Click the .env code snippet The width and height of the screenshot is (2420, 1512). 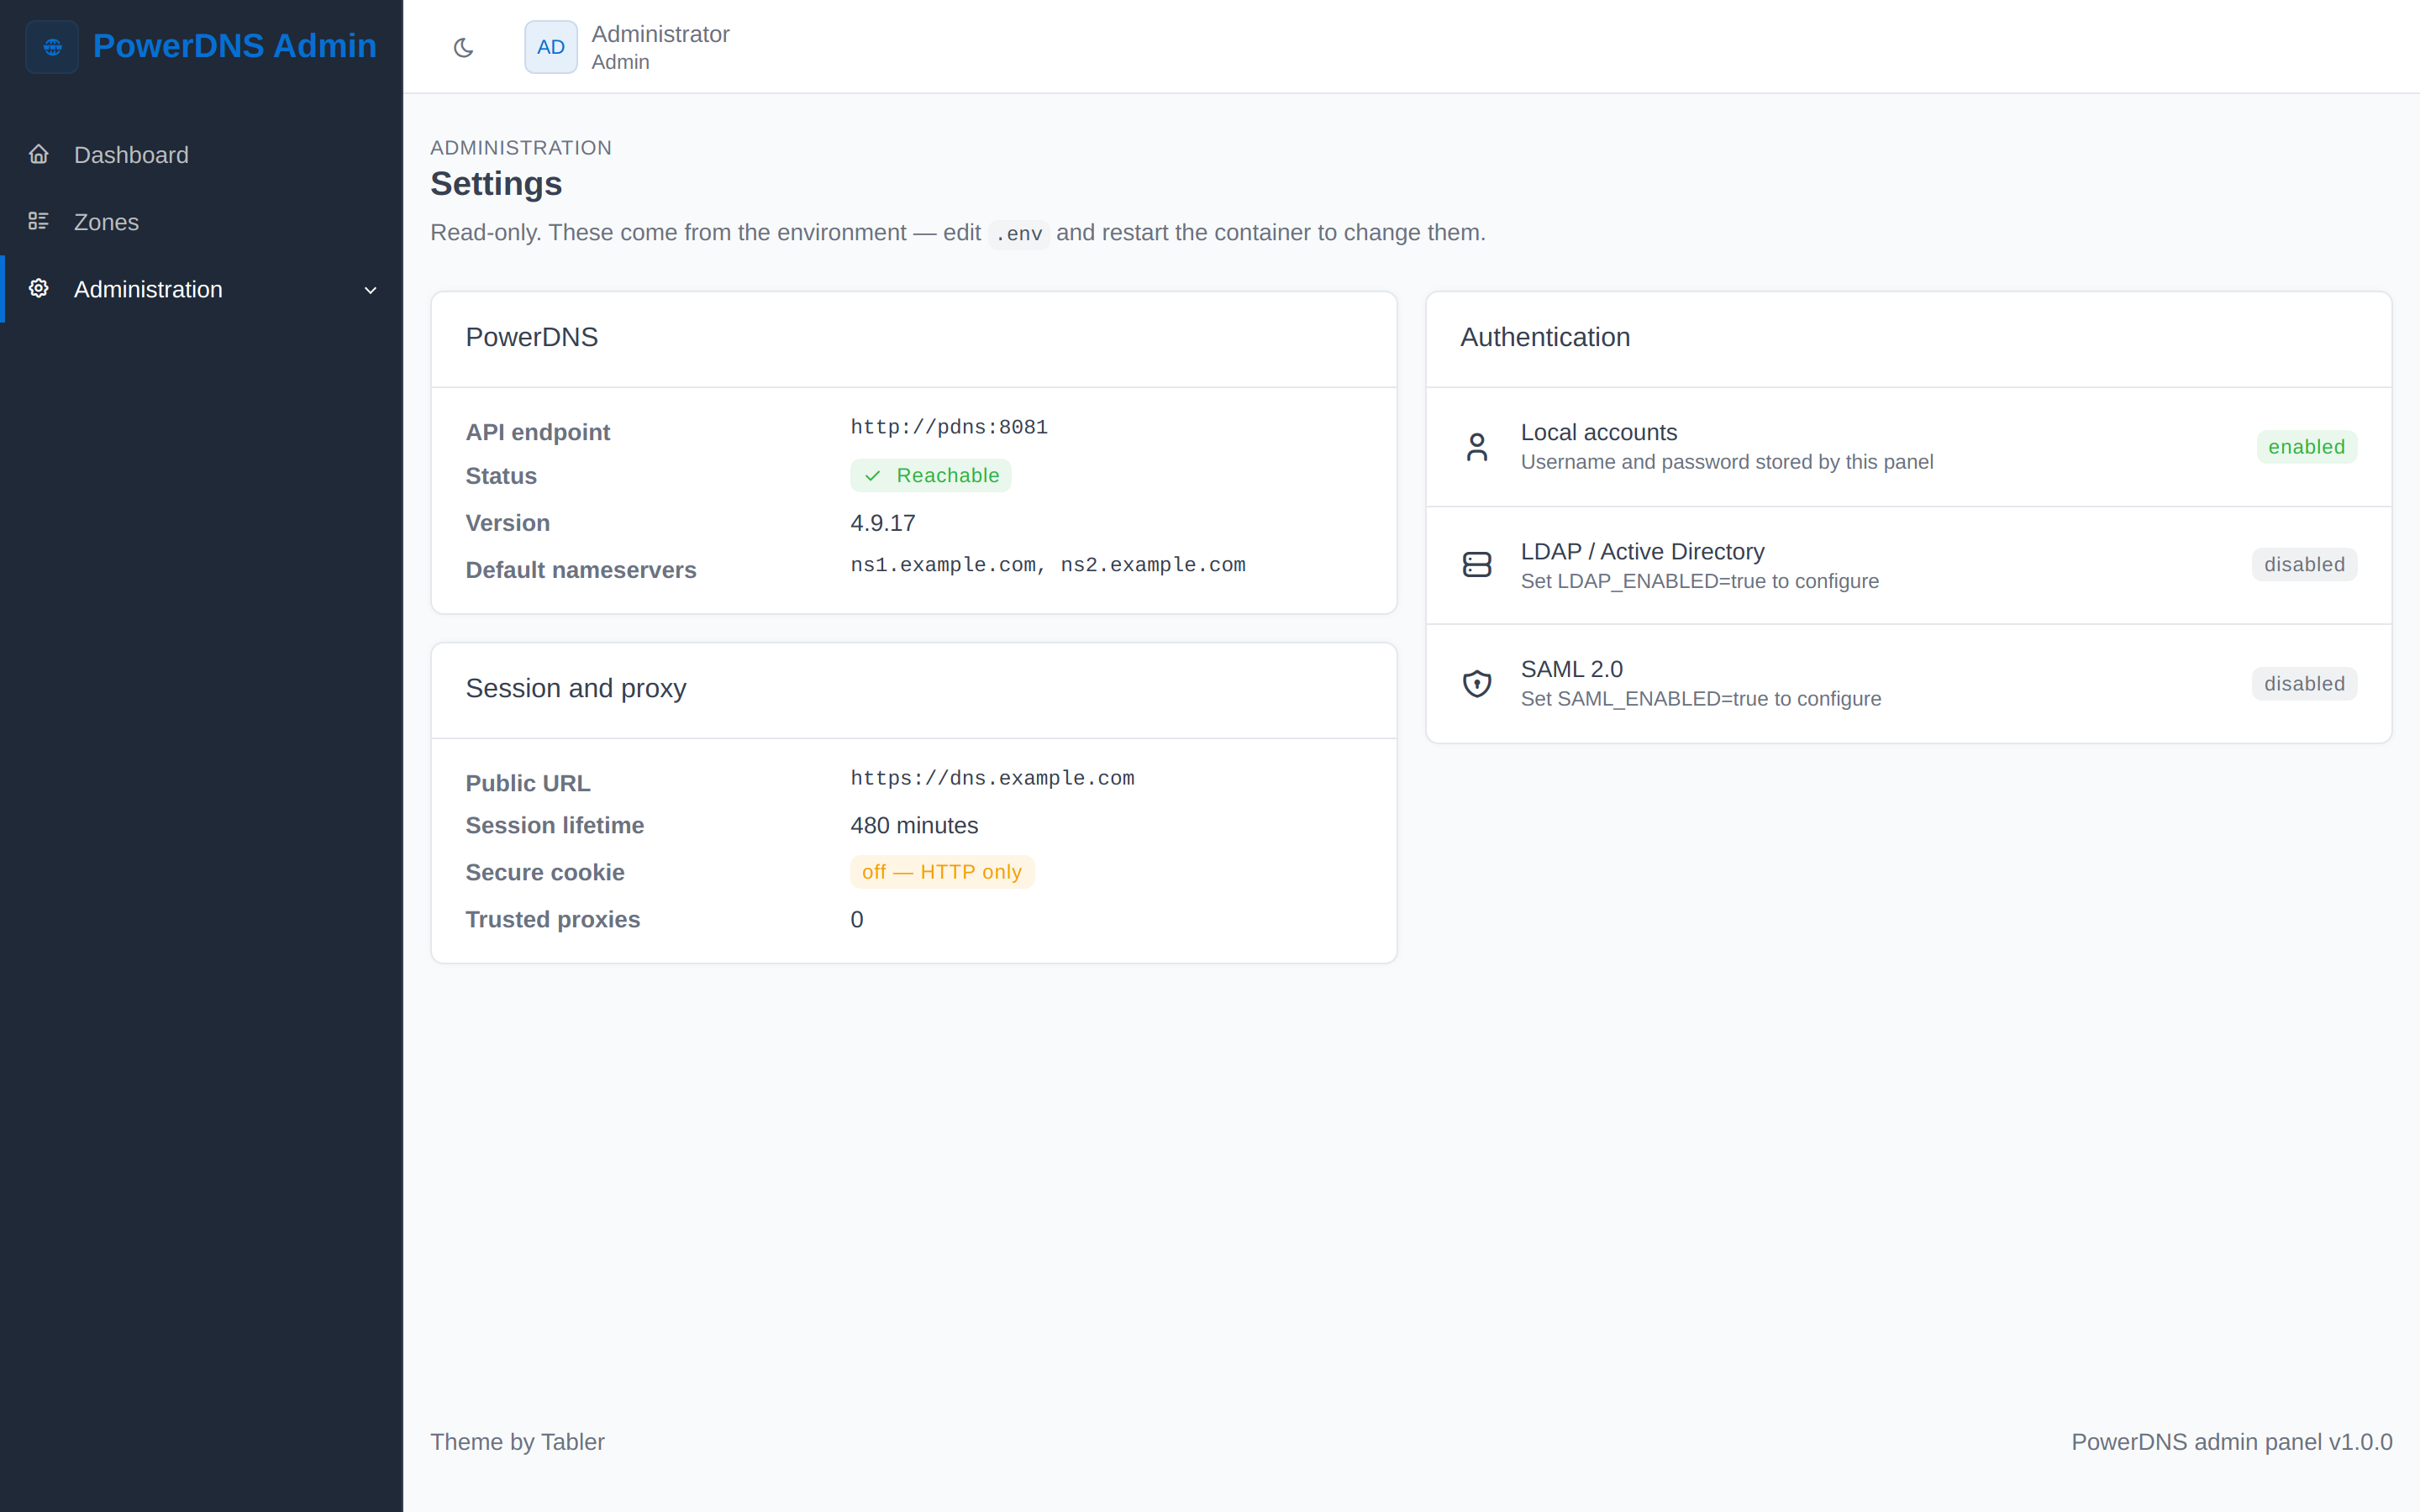pyautogui.click(x=1018, y=234)
